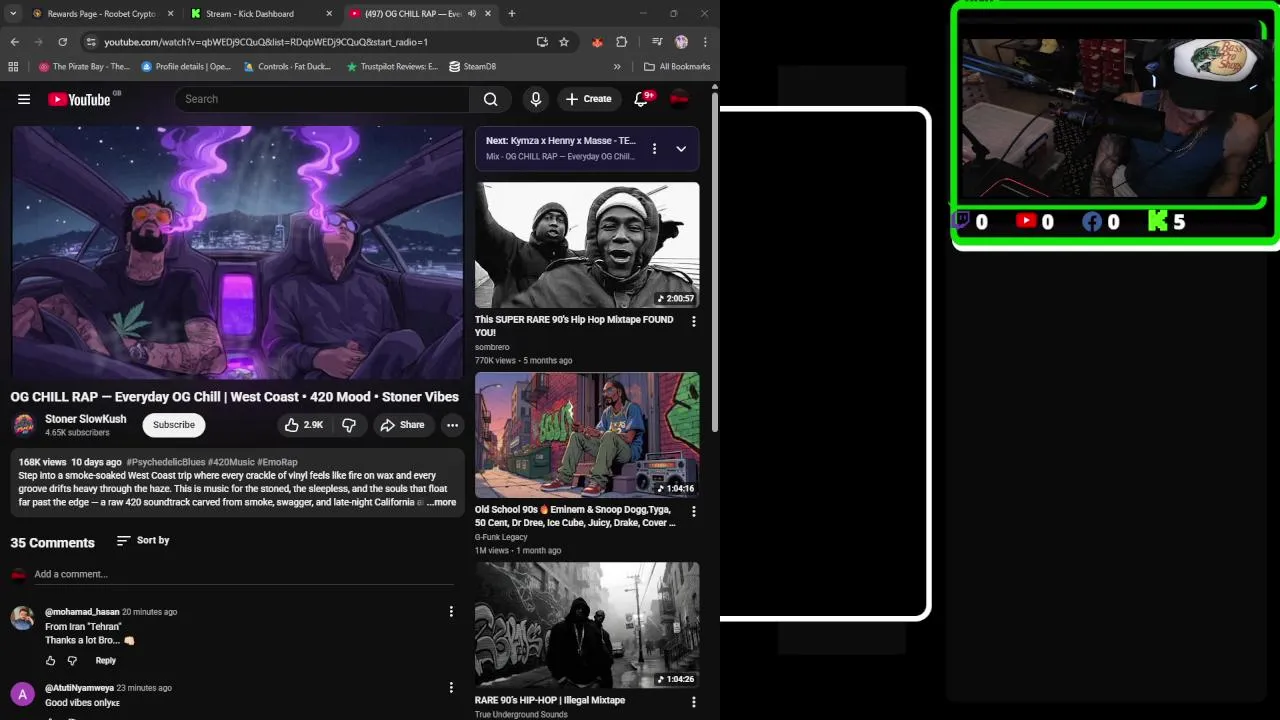The width and height of the screenshot is (1280, 720).
Task: Mute the YouTube tab via speaker icon
Action: pos(471,14)
